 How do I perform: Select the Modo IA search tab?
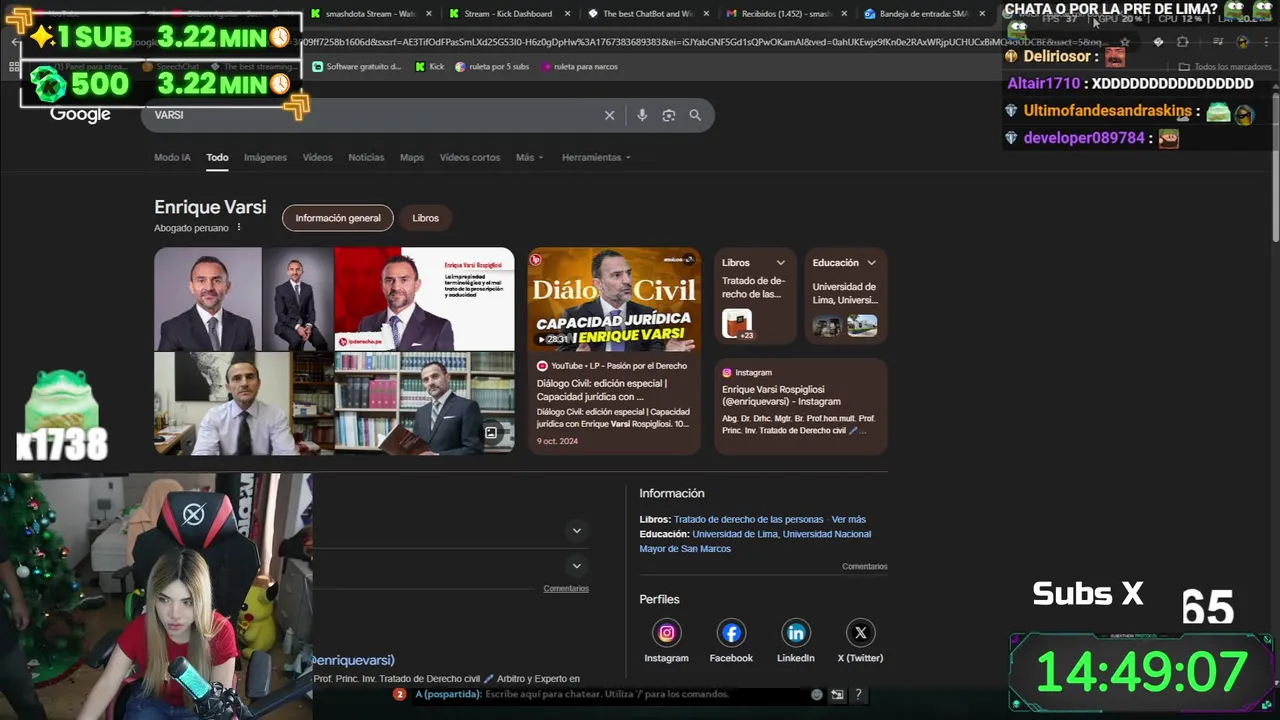(x=172, y=158)
